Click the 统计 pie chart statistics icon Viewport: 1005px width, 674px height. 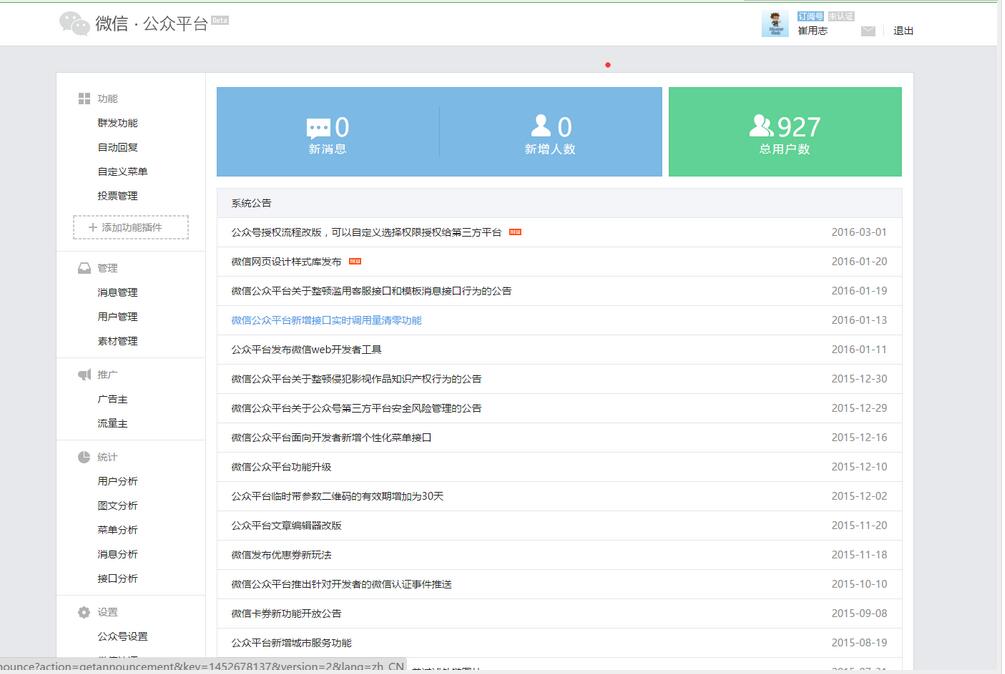[x=83, y=457]
